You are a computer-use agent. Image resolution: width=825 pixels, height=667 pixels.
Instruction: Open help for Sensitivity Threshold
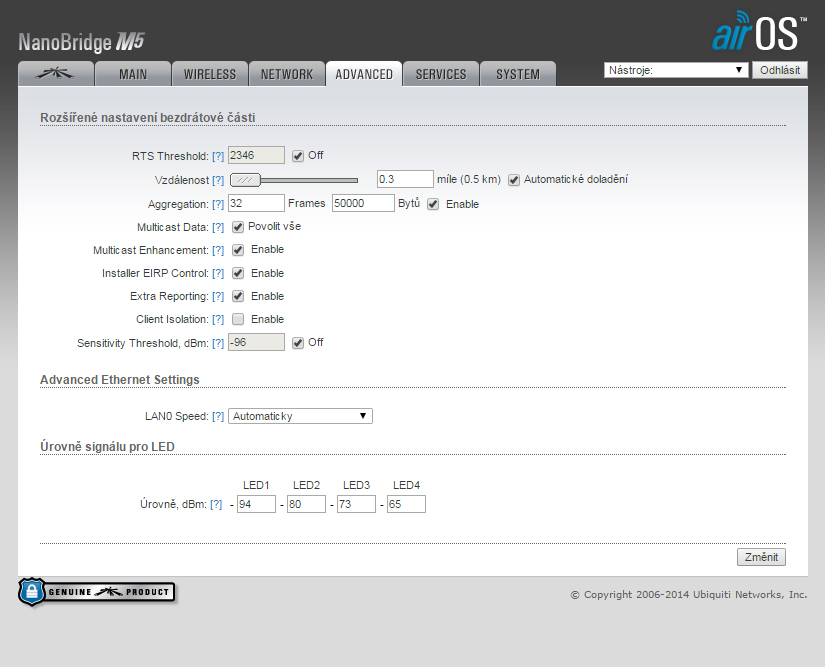coord(218,343)
